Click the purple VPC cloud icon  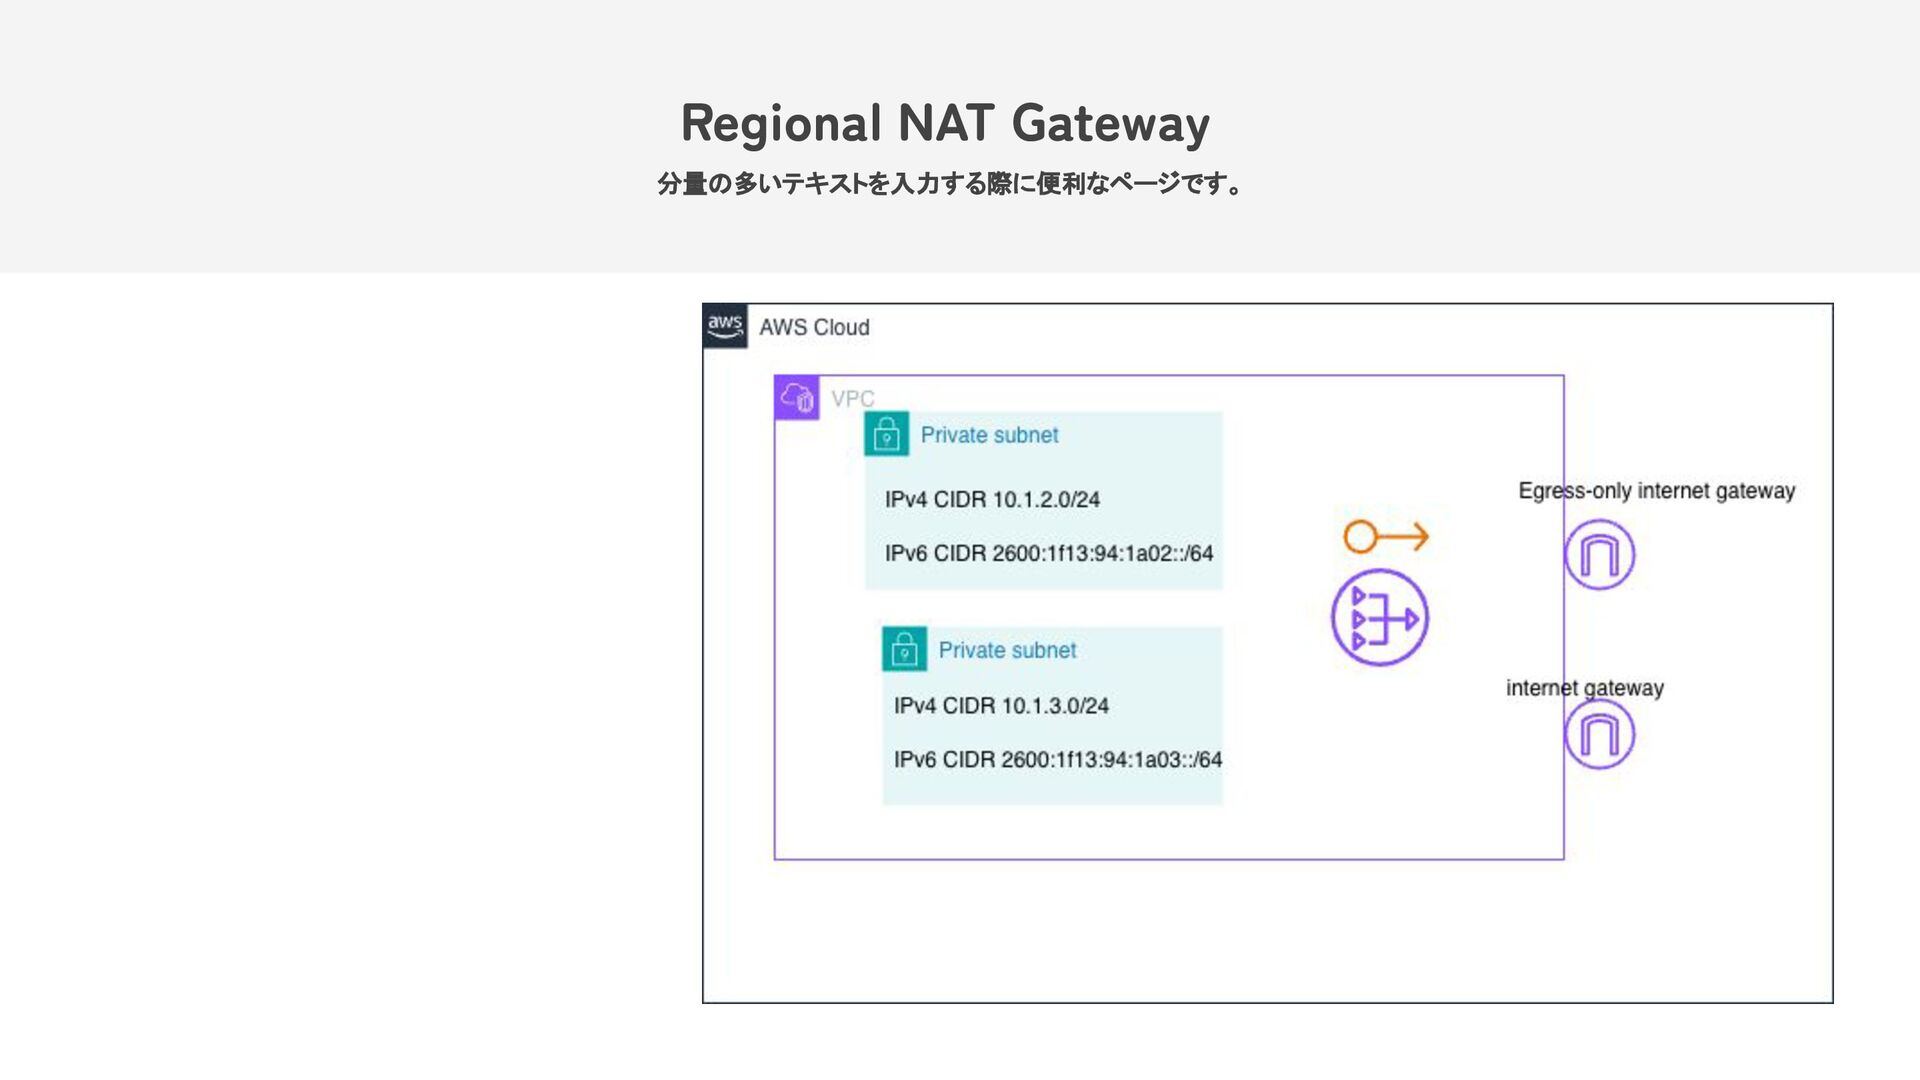(x=797, y=398)
